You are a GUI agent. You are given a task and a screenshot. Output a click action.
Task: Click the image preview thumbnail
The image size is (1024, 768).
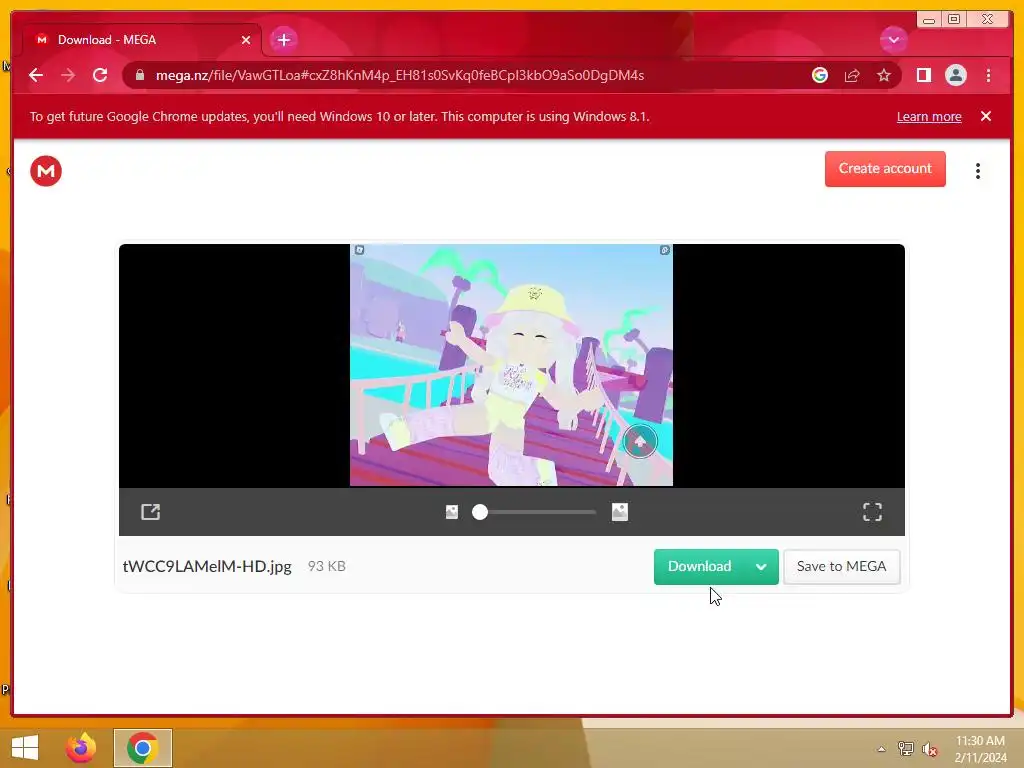pos(511,365)
